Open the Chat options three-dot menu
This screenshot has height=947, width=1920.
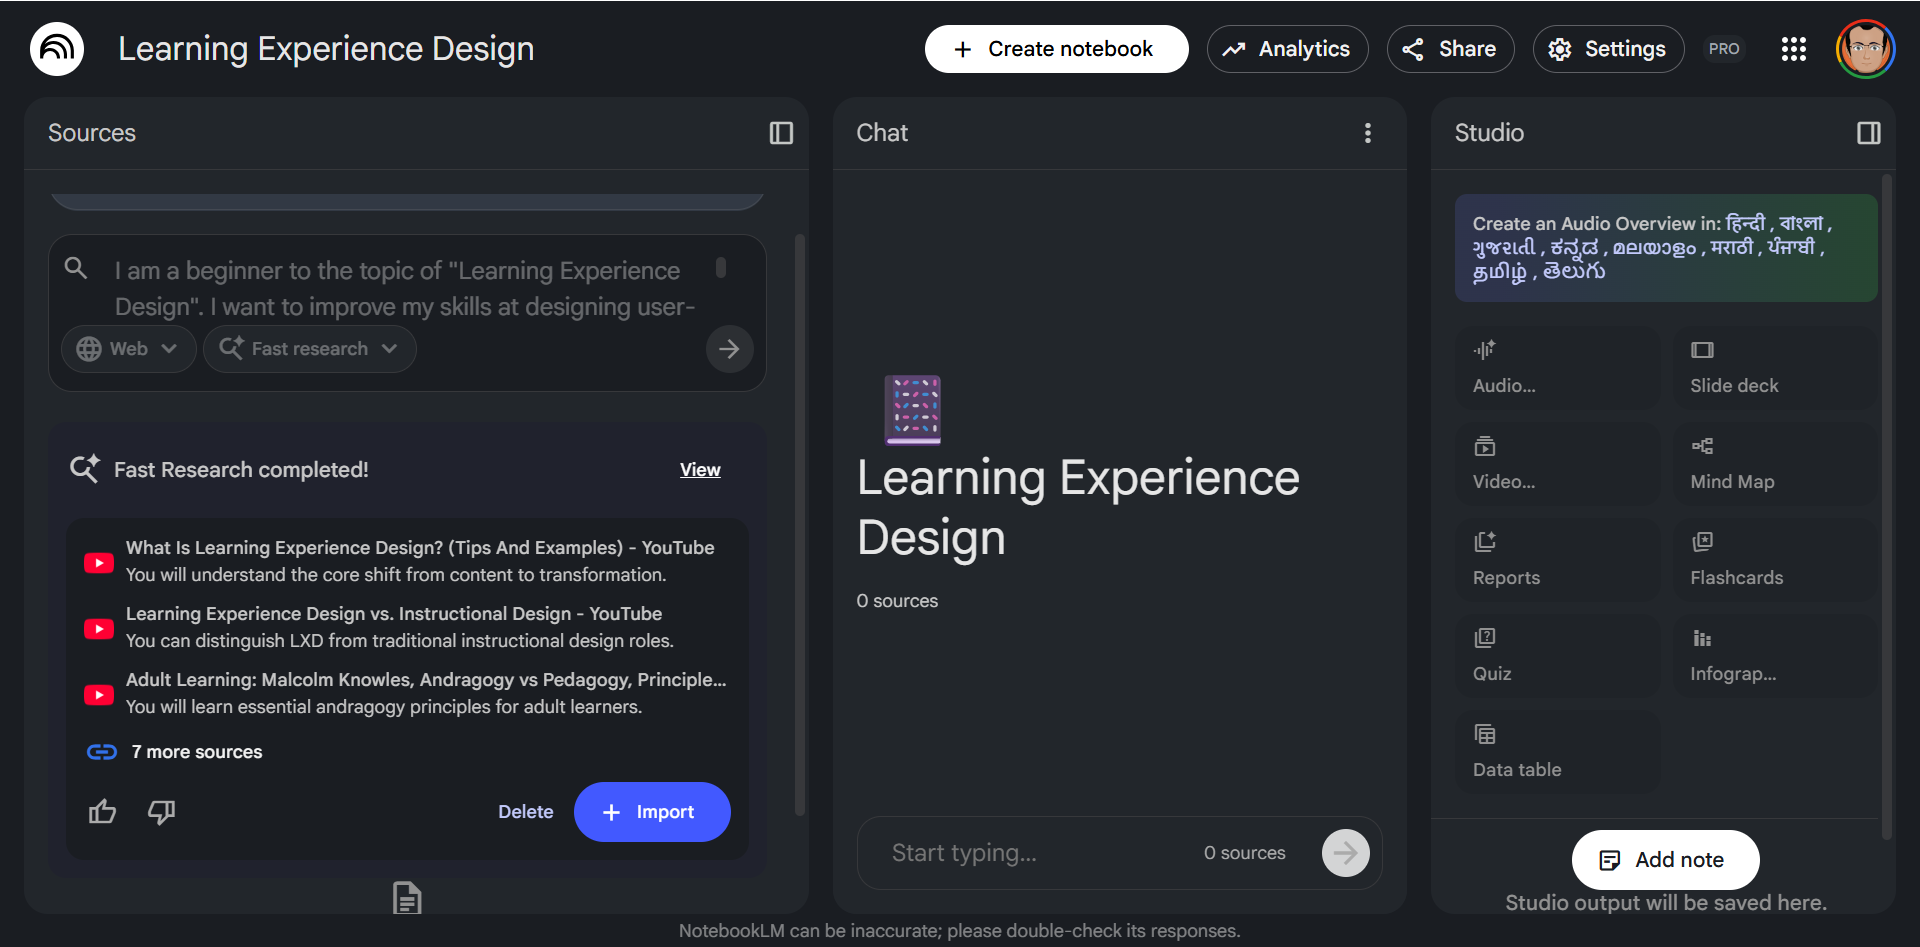coord(1368,133)
